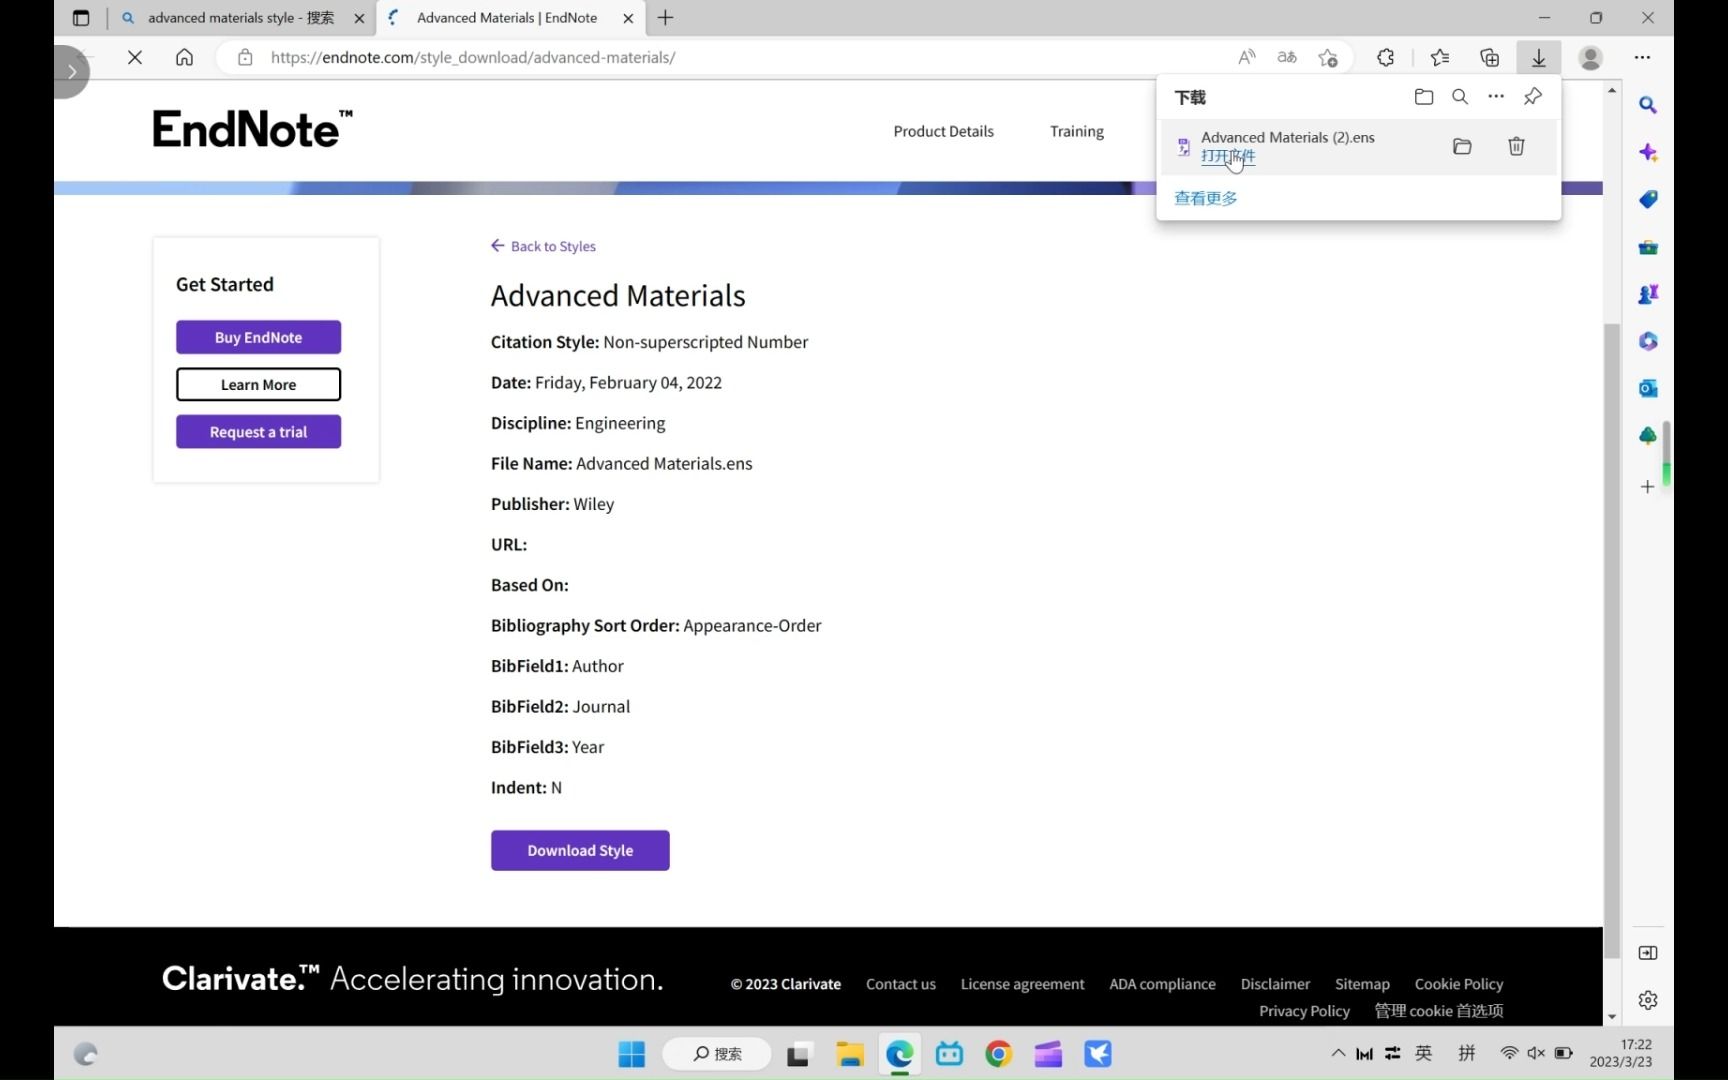Open more options in downloads panel
The image size is (1728, 1080).
(x=1496, y=97)
